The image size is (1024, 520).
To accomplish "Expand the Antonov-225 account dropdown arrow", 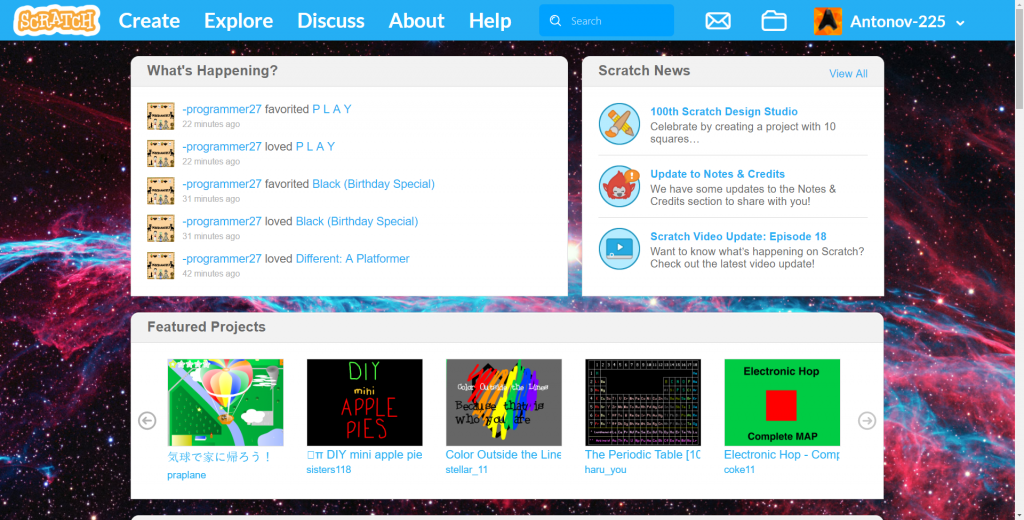I will tap(960, 23).
